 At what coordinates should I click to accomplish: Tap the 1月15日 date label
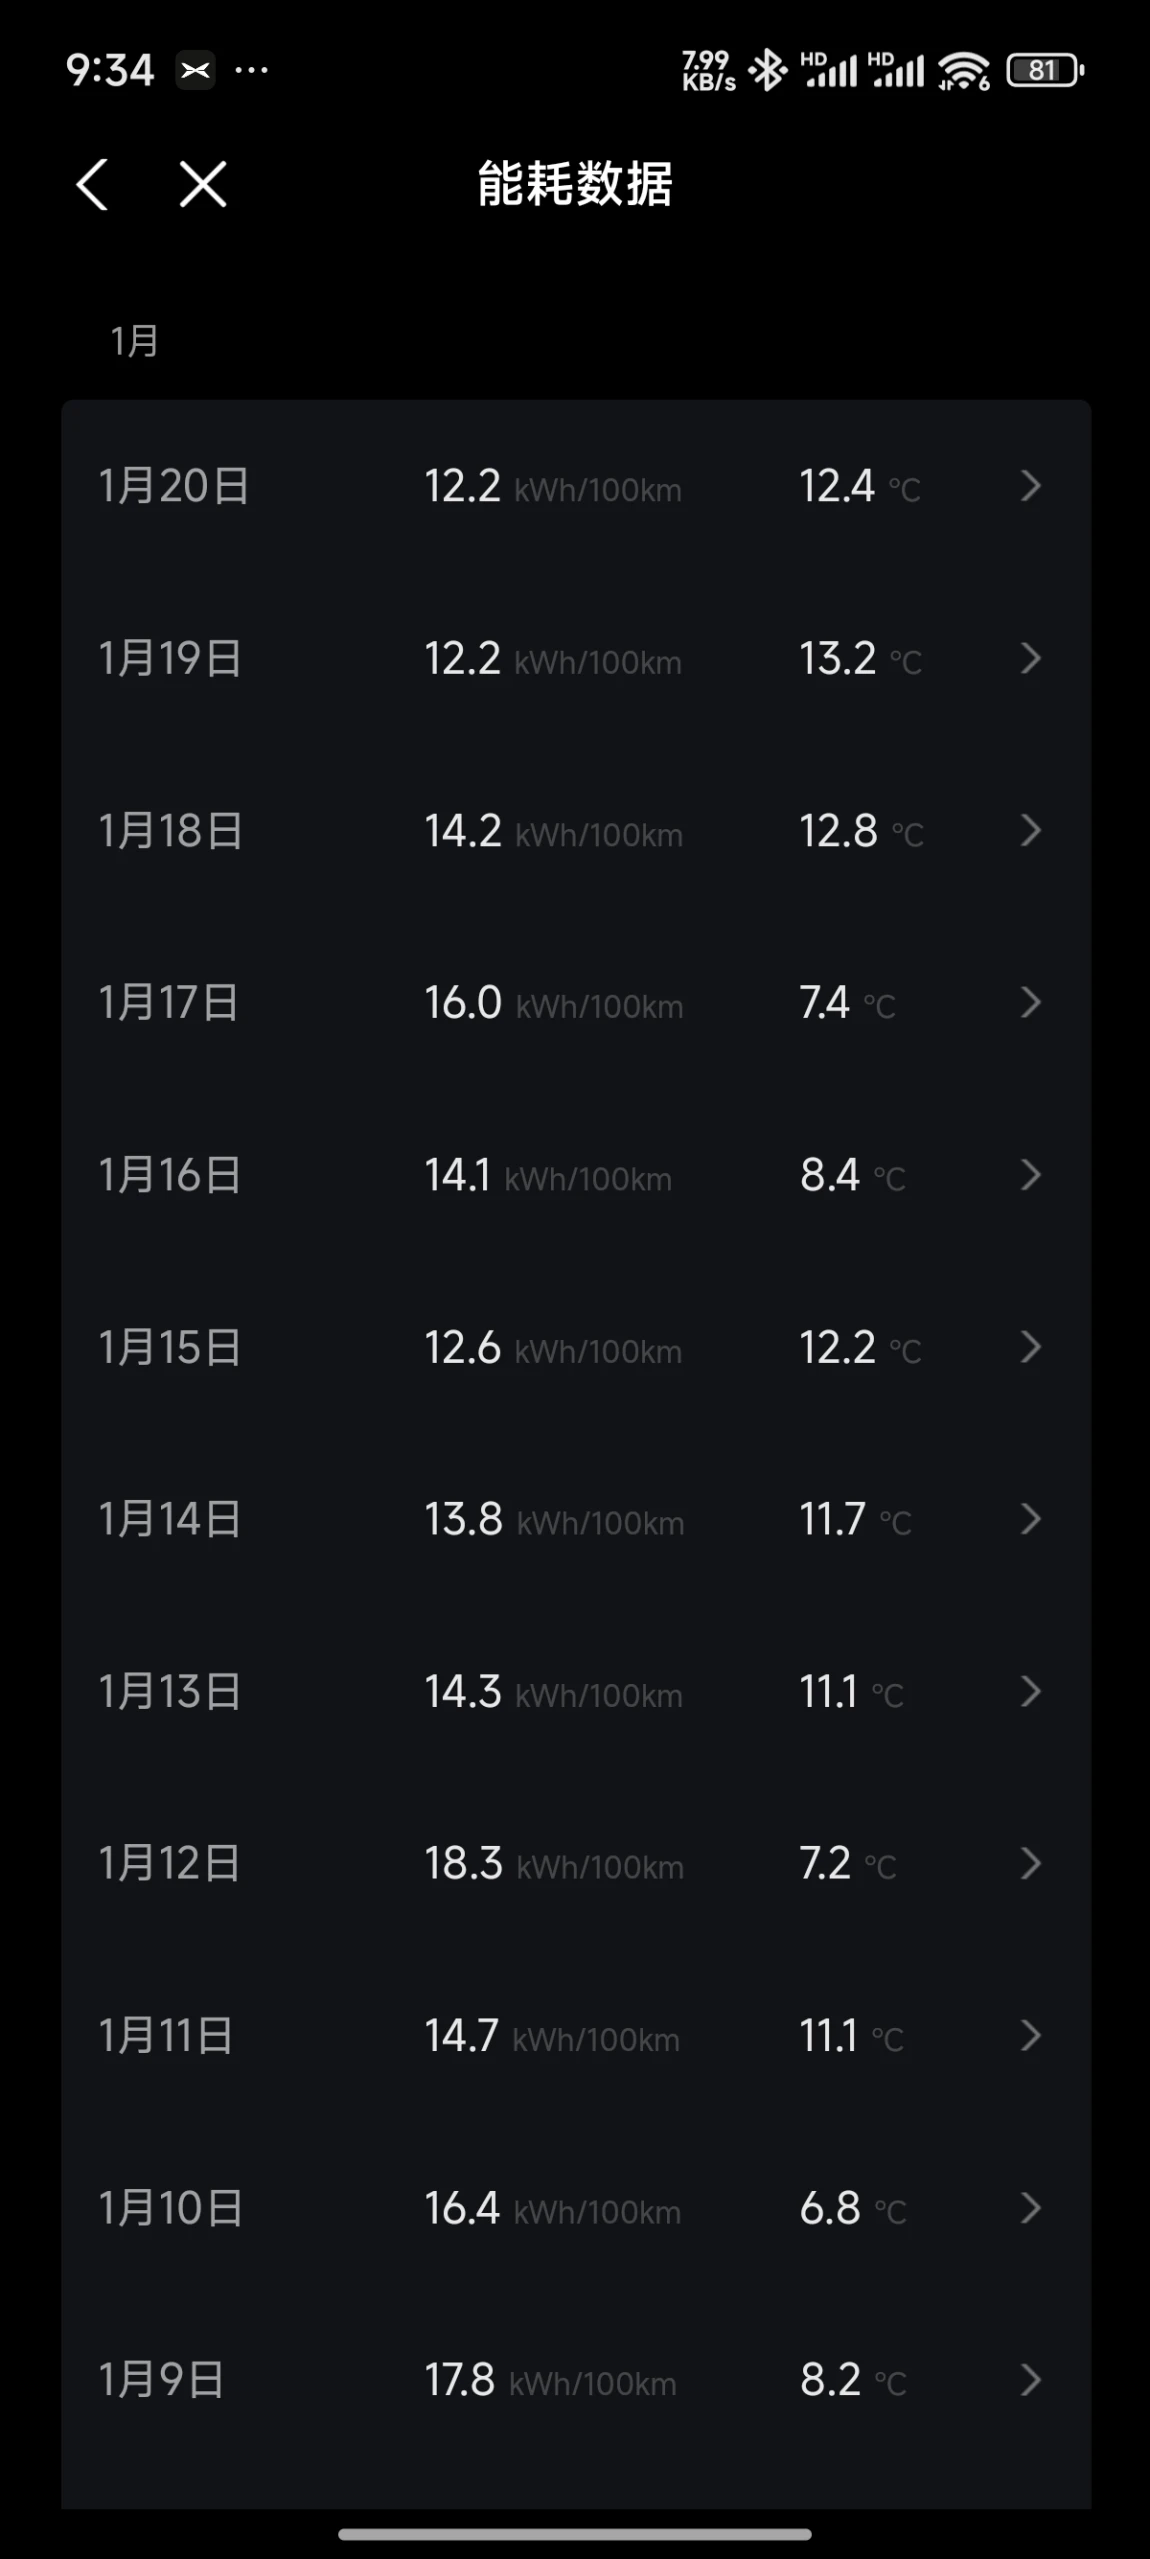click(170, 1347)
